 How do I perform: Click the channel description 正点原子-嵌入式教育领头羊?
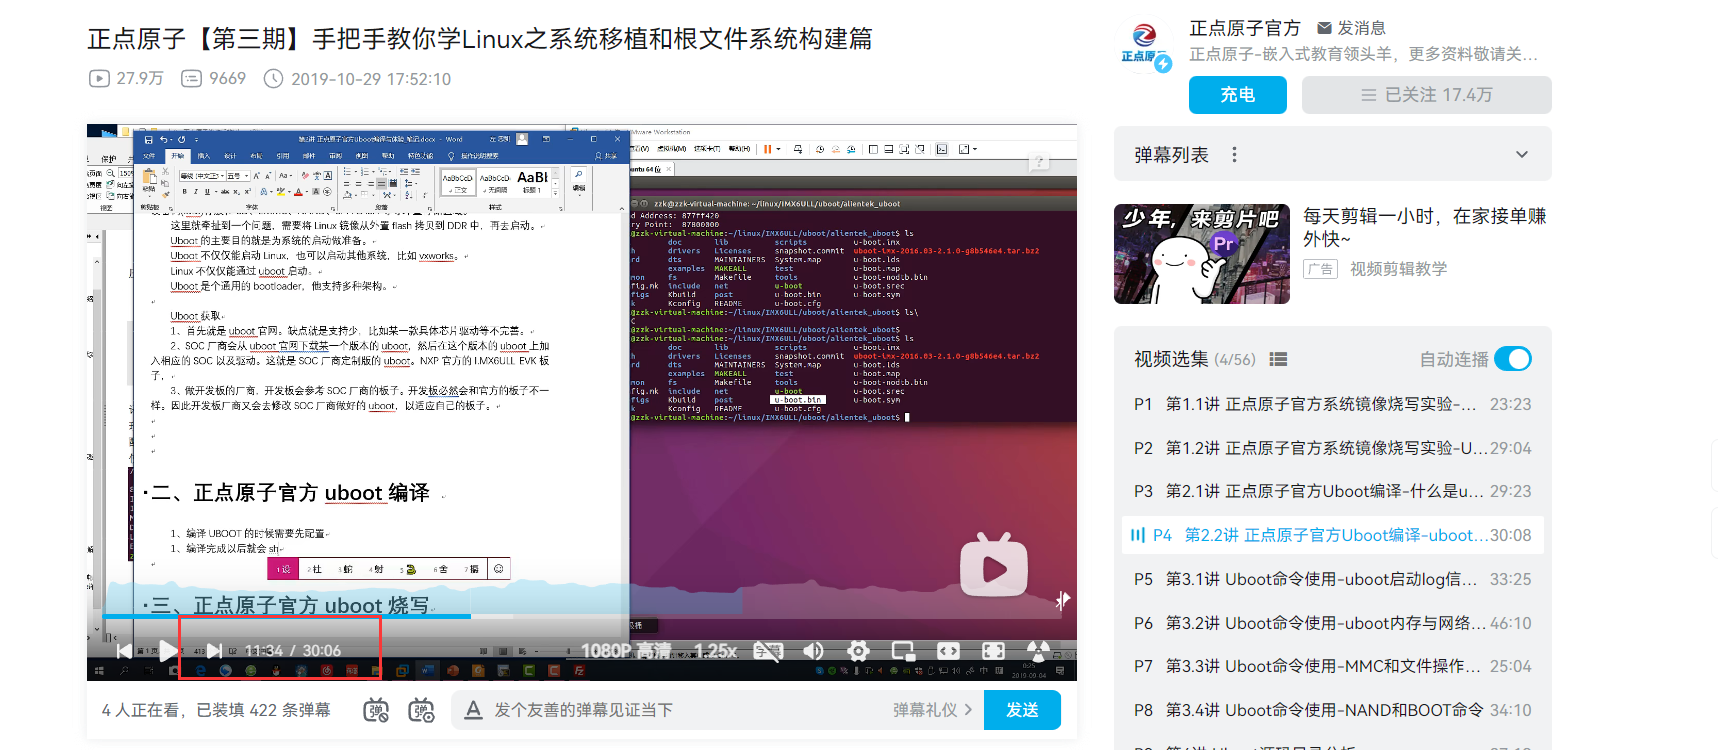(1364, 54)
